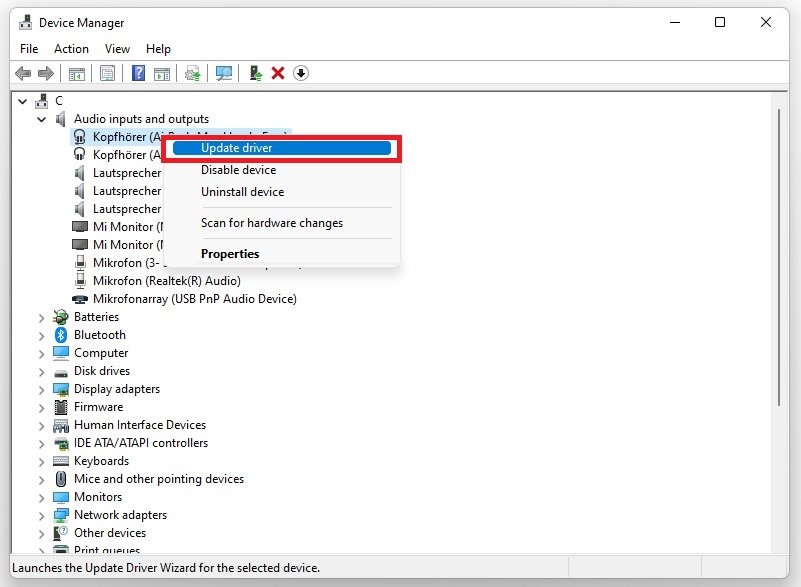Viewport: 801px width, 587px height.
Task: Click the red X Uninstall device icon
Action: (278, 73)
